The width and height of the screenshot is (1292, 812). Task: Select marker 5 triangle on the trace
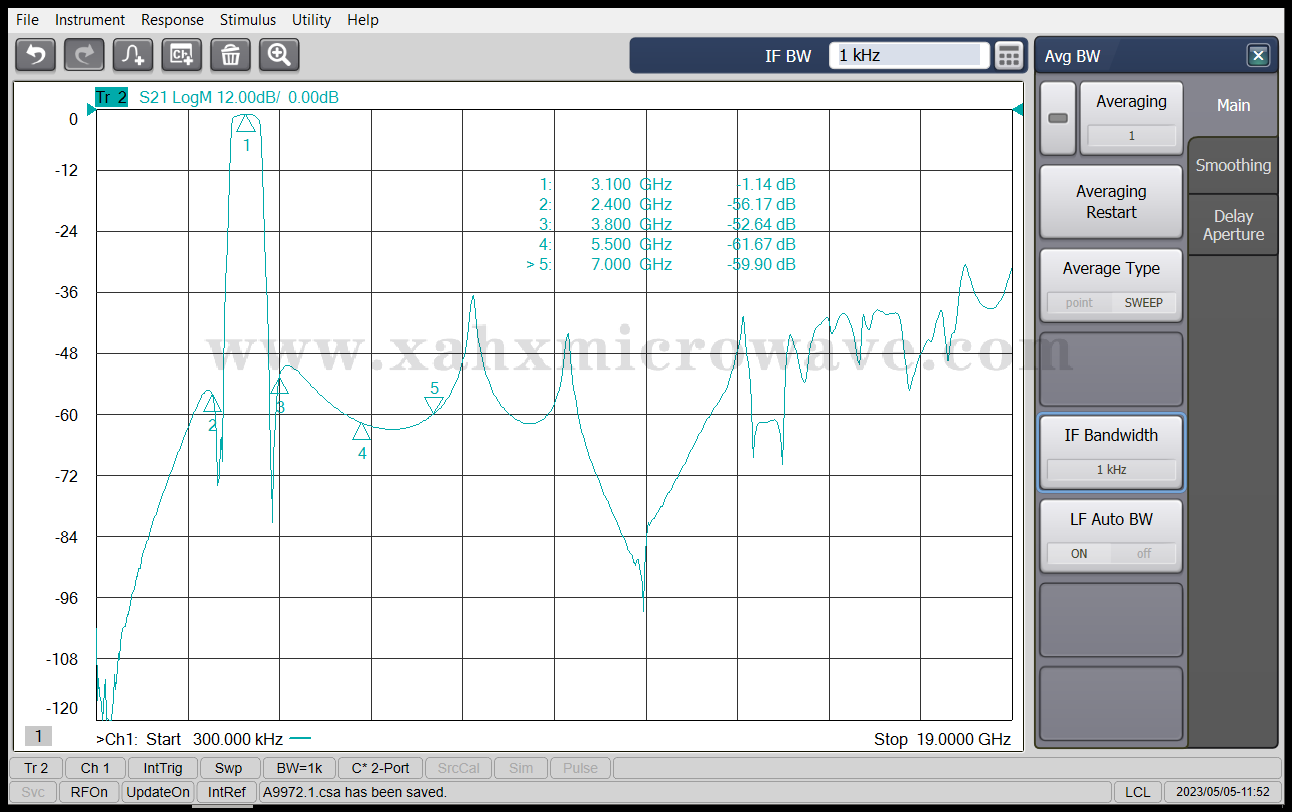pos(434,405)
